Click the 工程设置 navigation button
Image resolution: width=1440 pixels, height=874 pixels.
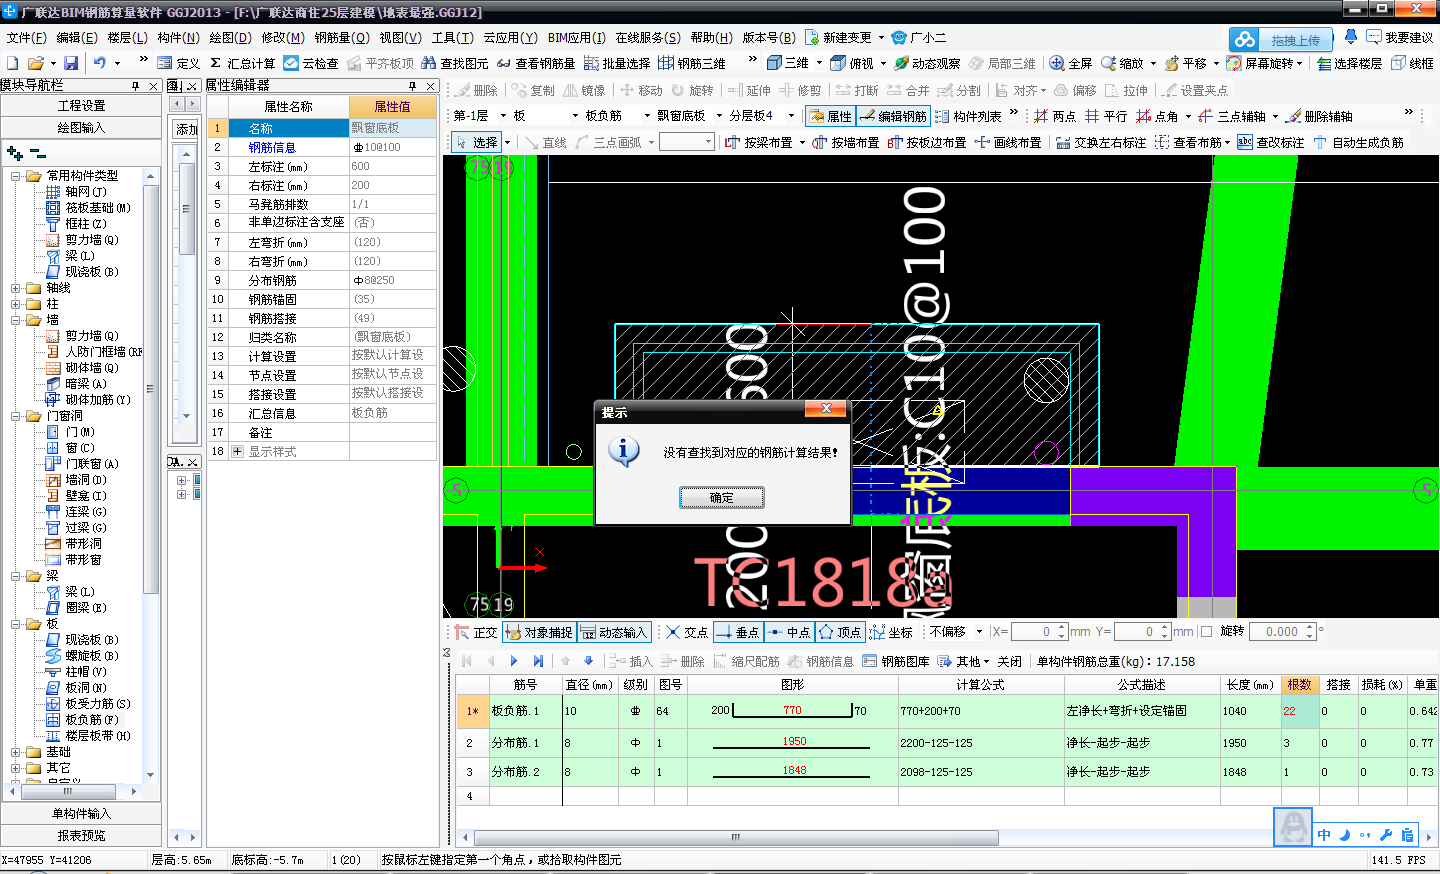pos(81,105)
